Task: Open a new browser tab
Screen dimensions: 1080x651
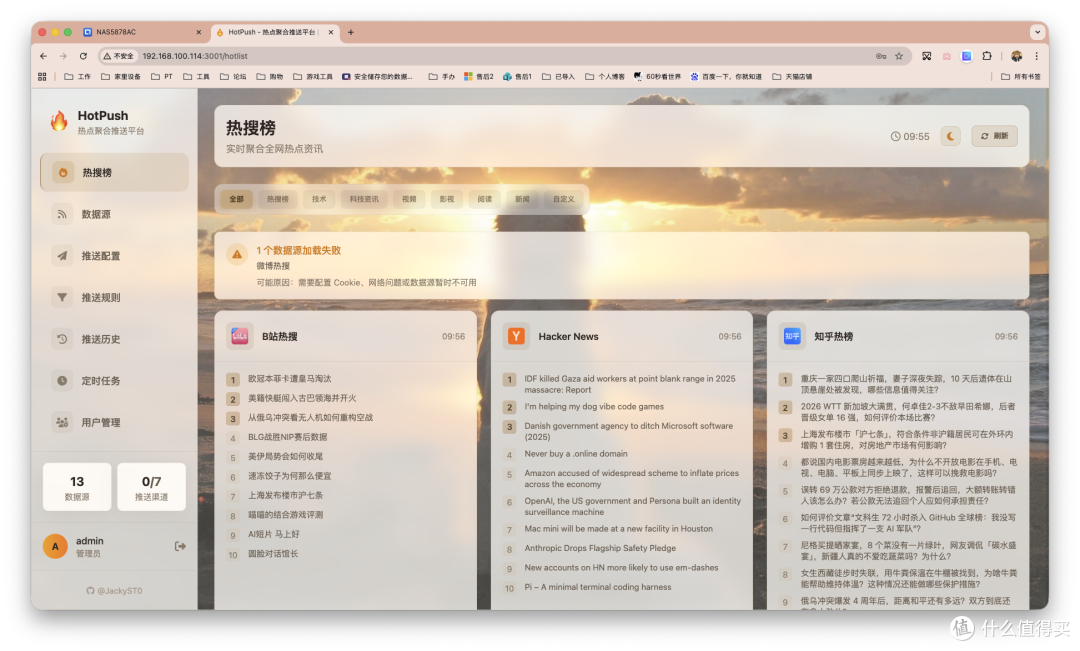Action: click(351, 32)
